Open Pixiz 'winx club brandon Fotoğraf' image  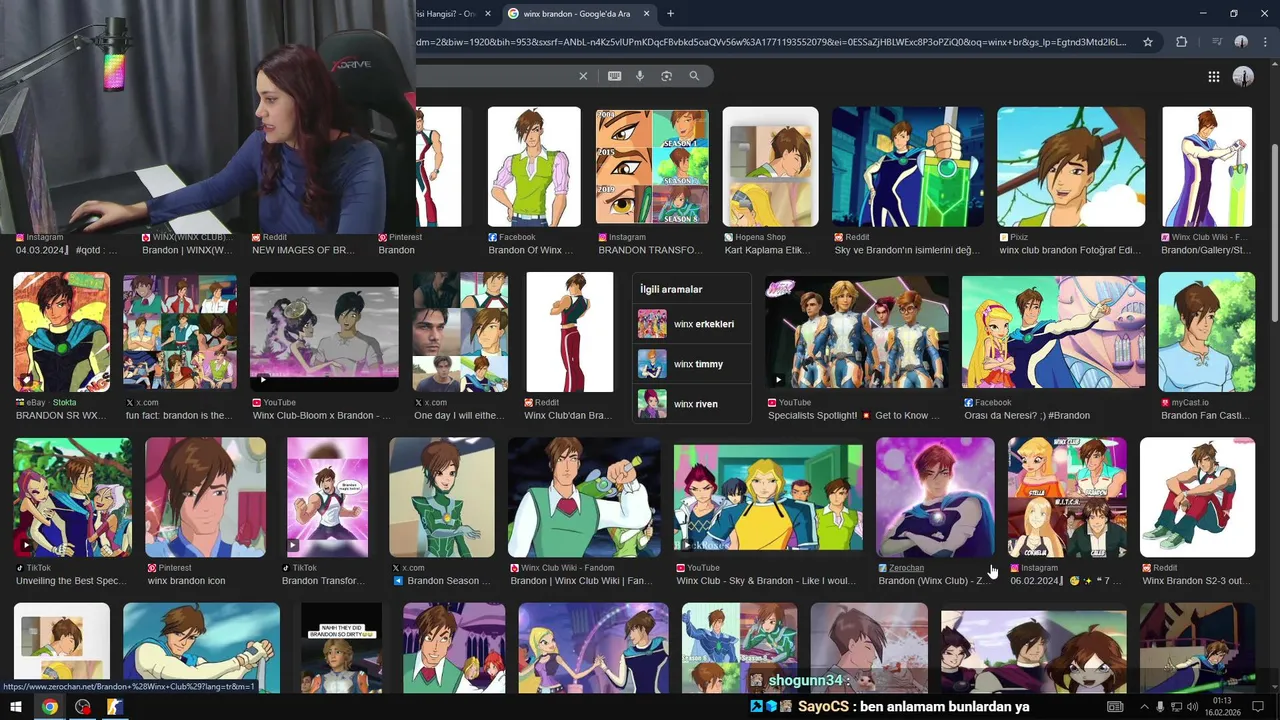tap(1071, 167)
